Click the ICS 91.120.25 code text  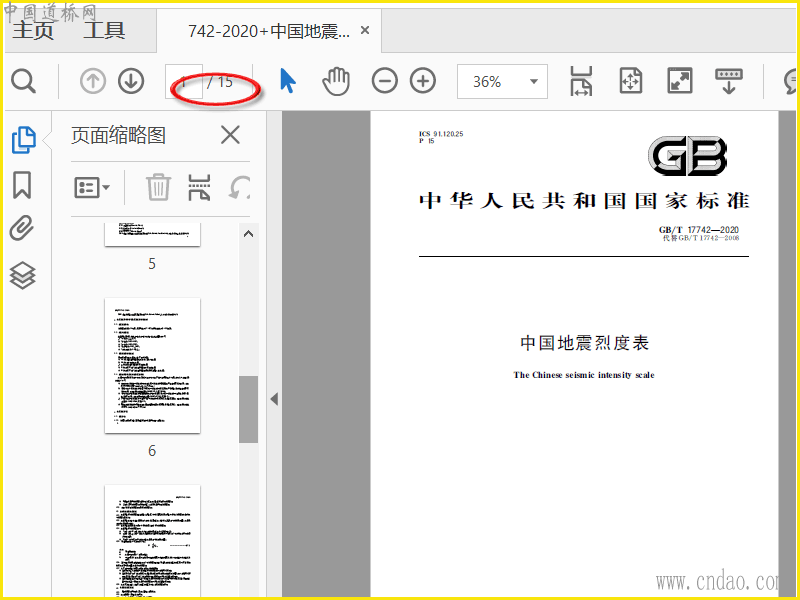pos(441,134)
